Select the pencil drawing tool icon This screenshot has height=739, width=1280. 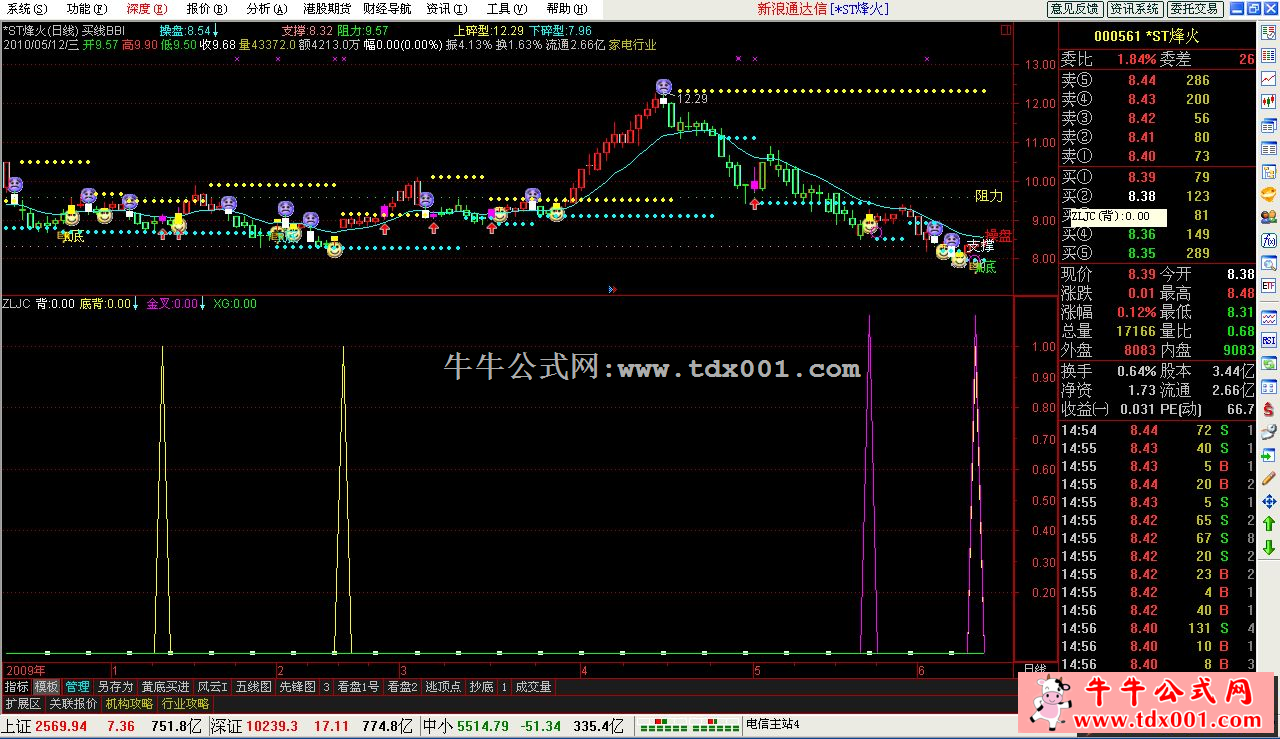click(1269, 478)
